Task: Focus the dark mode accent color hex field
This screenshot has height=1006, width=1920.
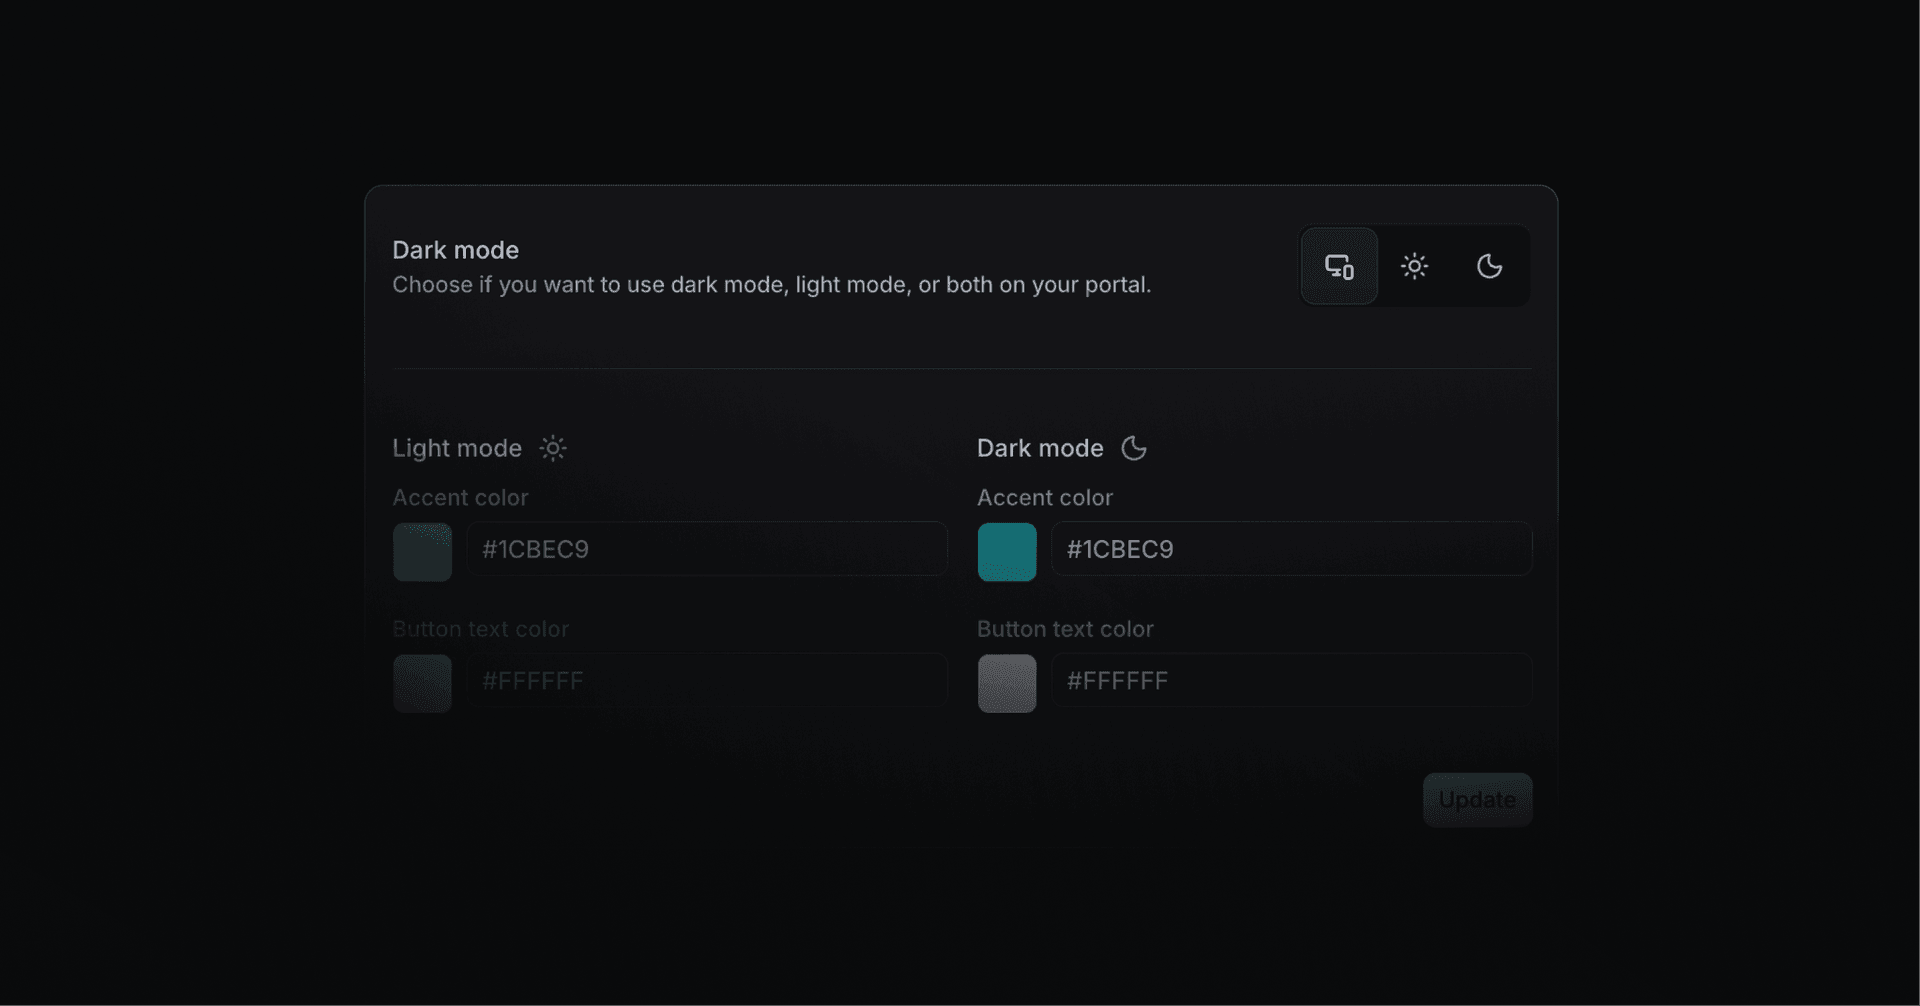Action: click(x=1291, y=549)
